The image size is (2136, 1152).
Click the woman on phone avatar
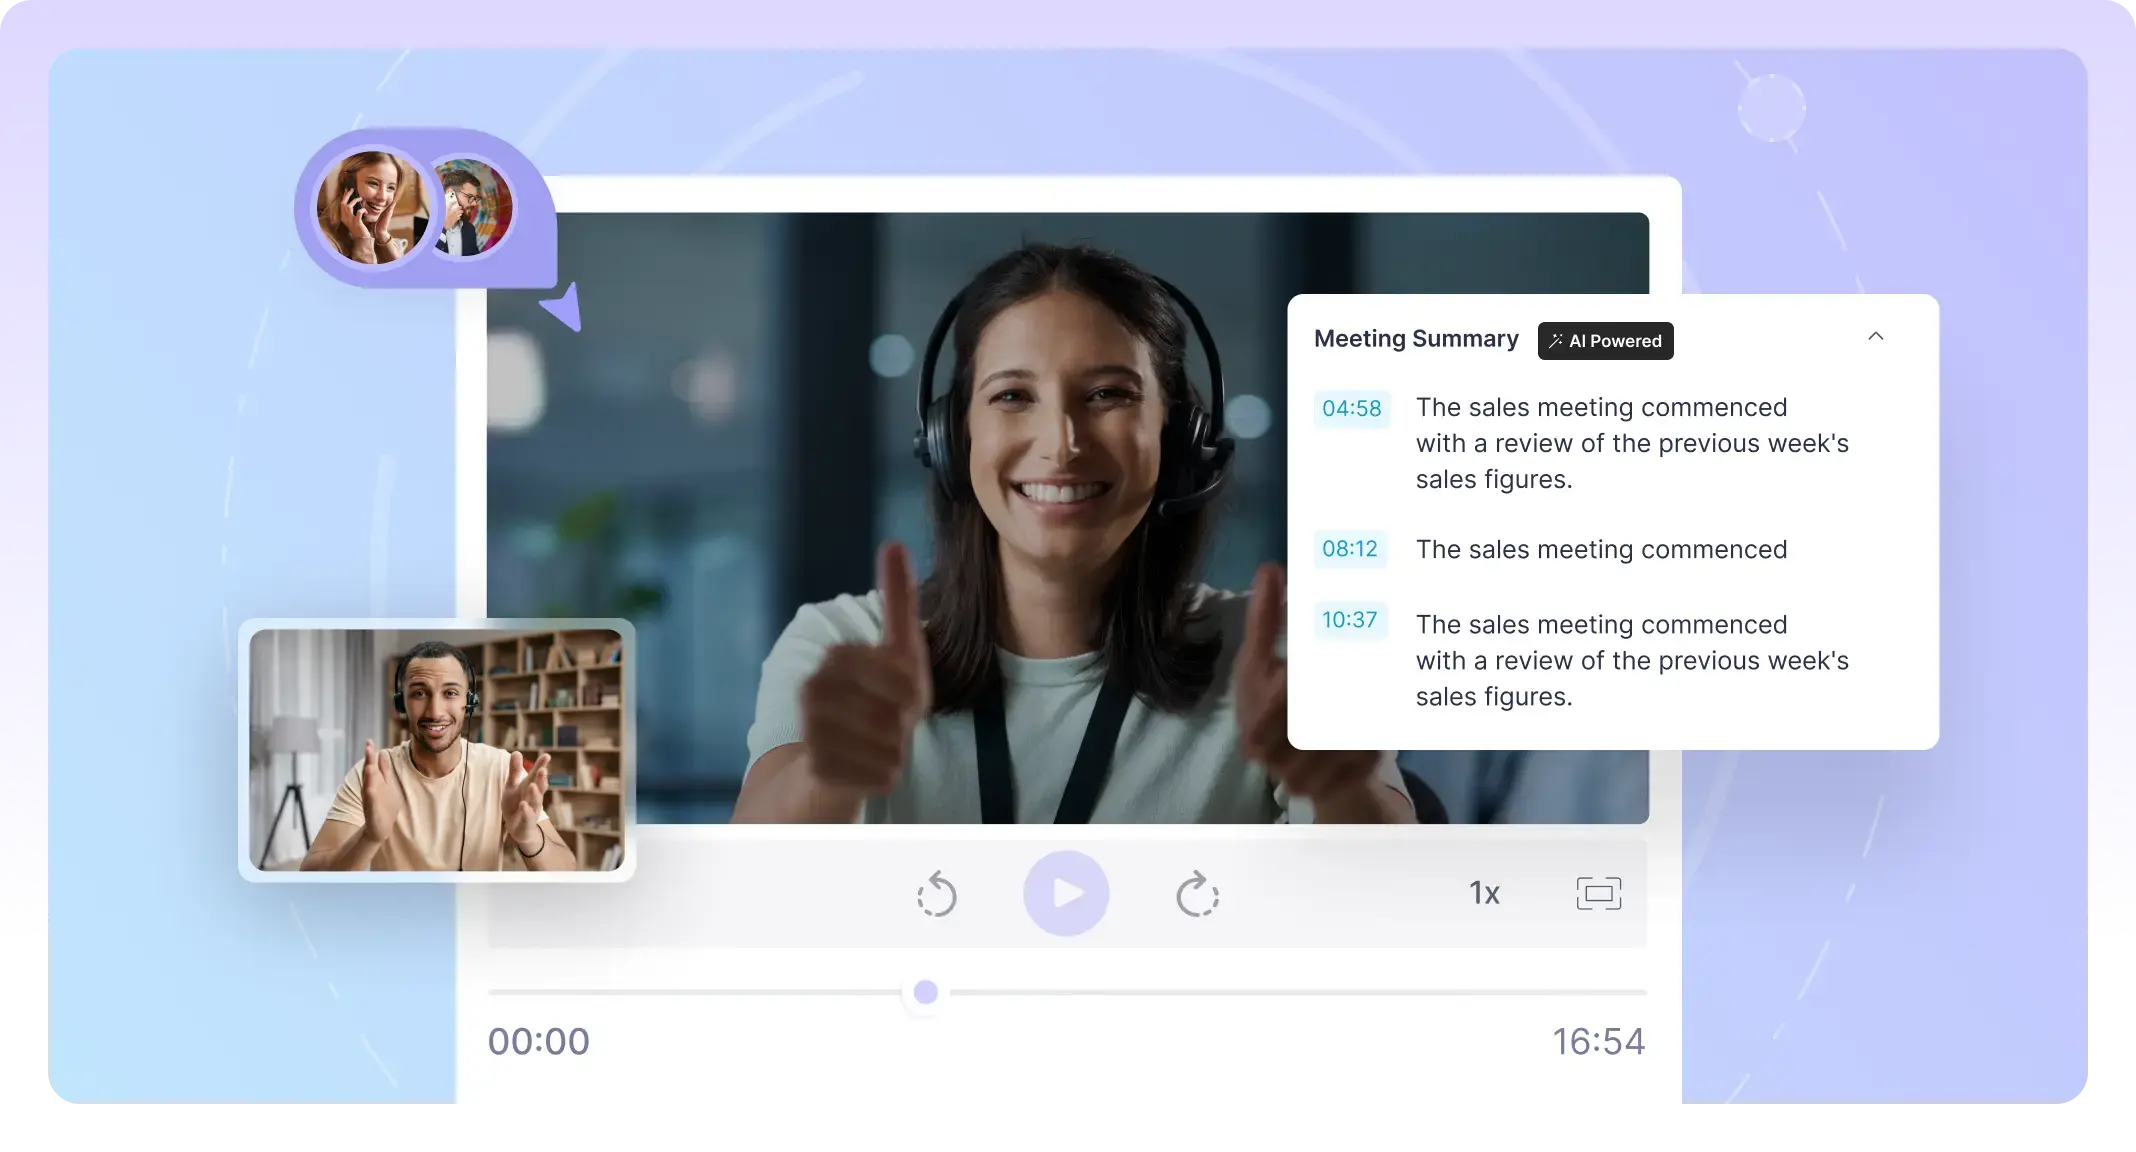(x=372, y=207)
